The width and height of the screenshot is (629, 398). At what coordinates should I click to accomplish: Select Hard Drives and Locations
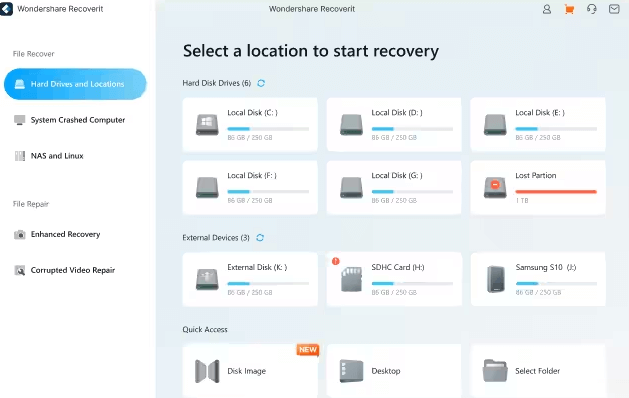tap(75, 84)
